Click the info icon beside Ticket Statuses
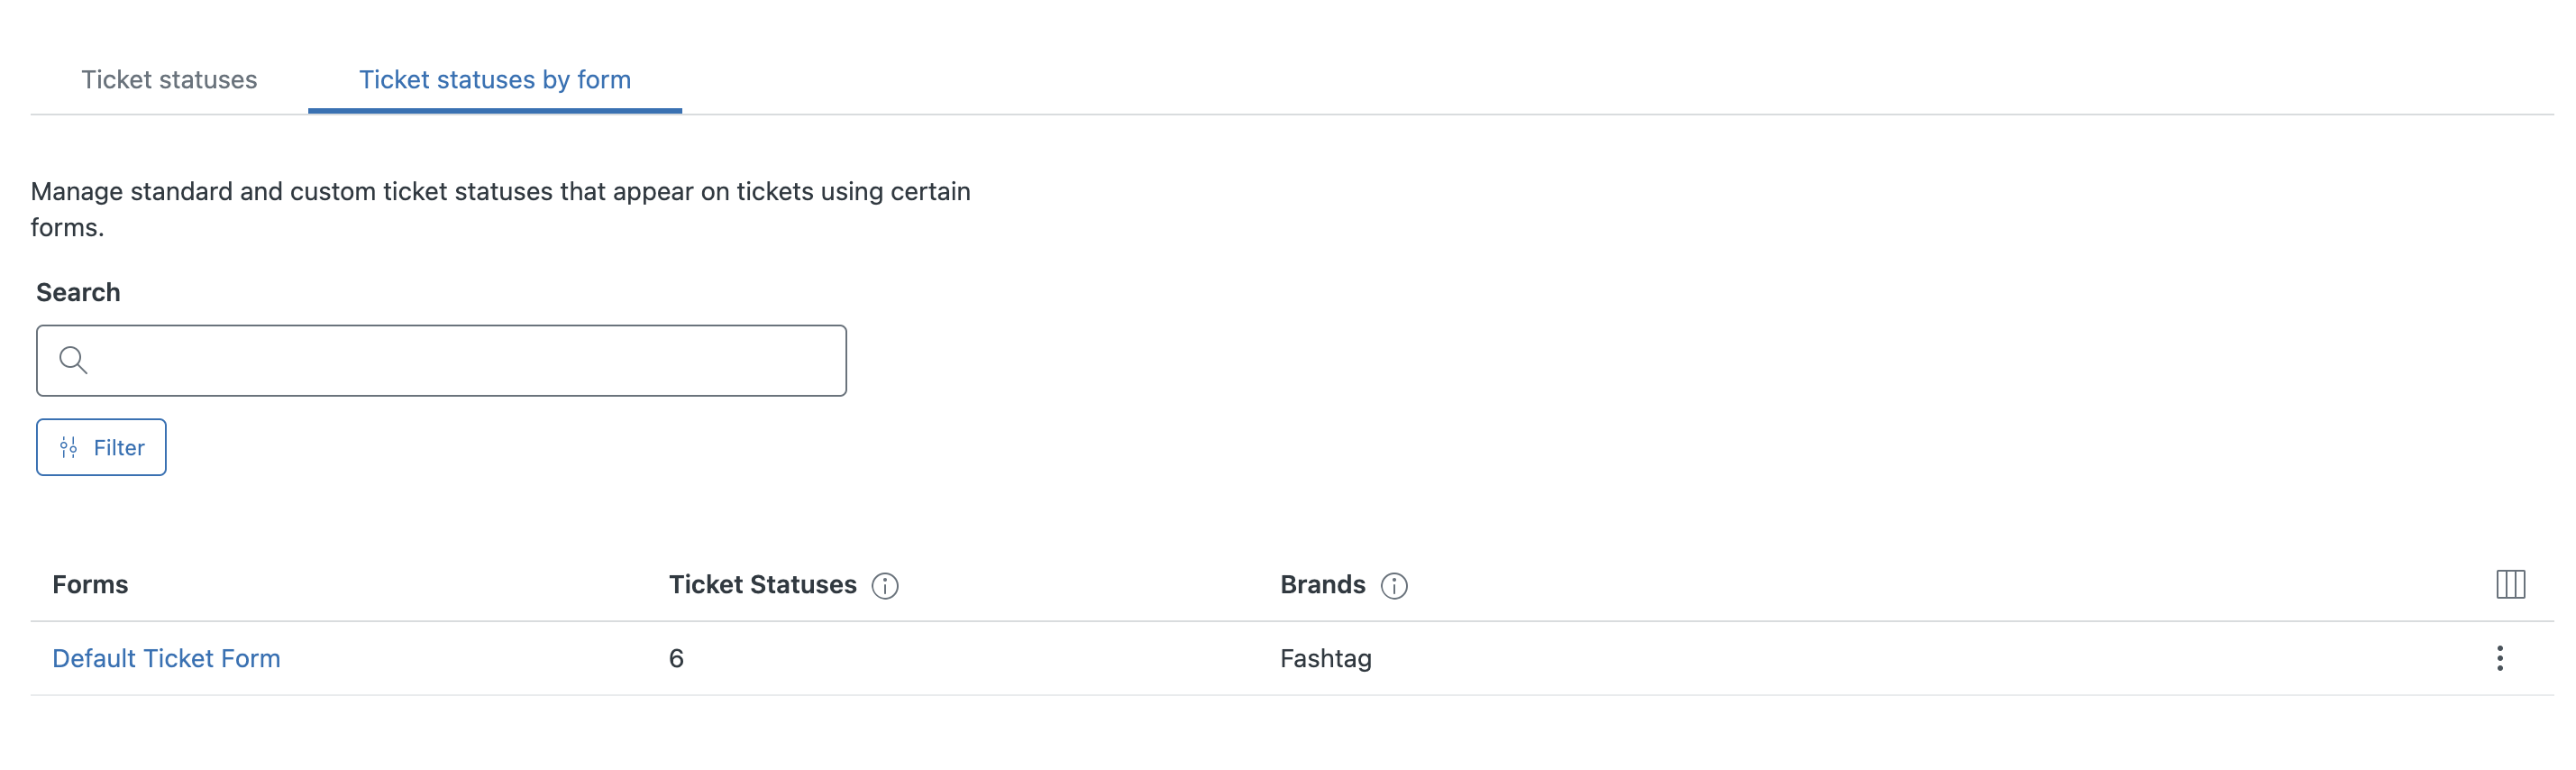Image resolution: width=2576 pixels, height=770 pixels. [x=885, y=586]
